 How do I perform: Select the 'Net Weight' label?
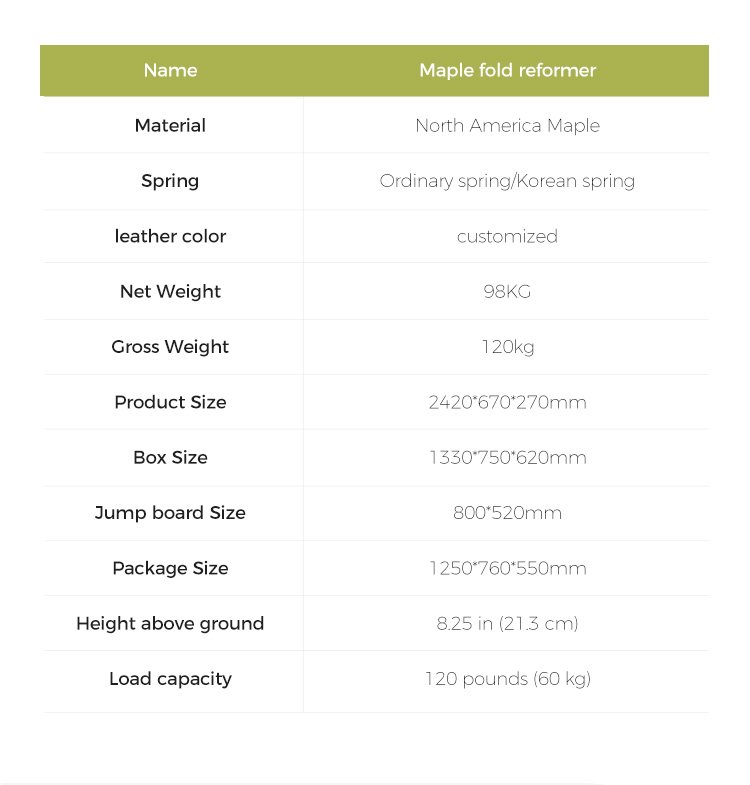point(170,291)
